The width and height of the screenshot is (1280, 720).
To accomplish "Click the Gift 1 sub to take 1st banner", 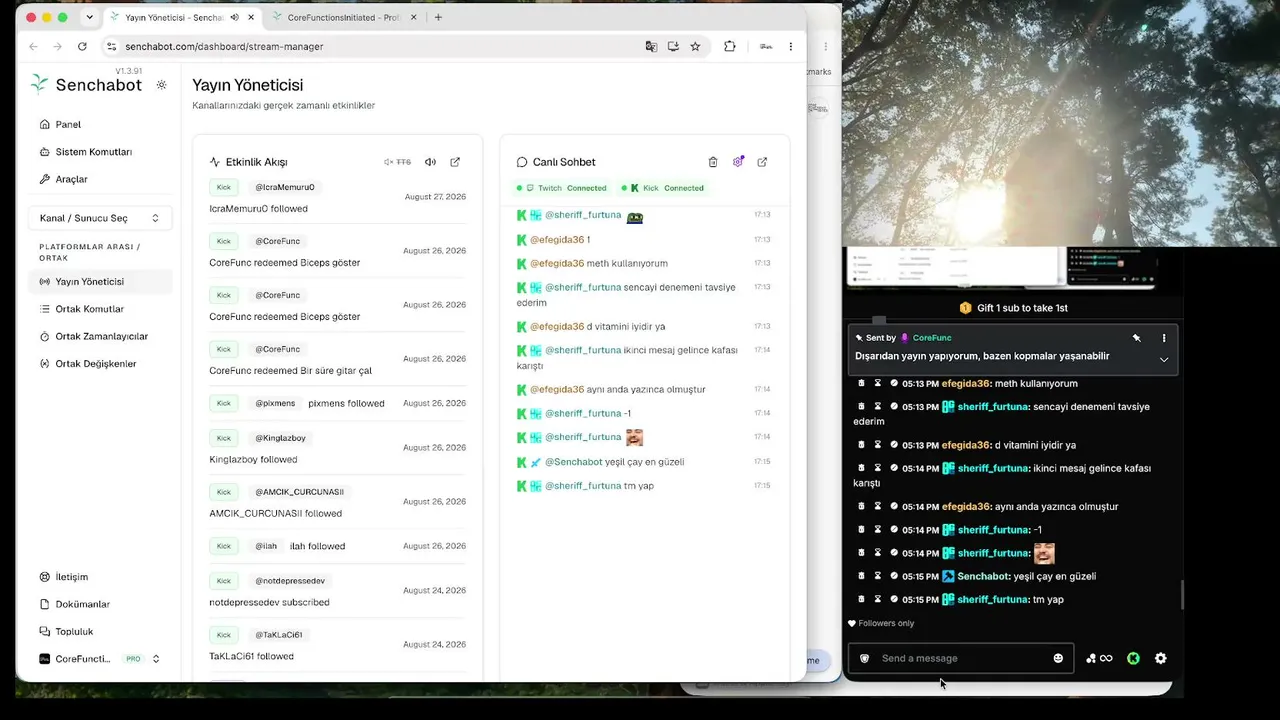I will 1013,308.
